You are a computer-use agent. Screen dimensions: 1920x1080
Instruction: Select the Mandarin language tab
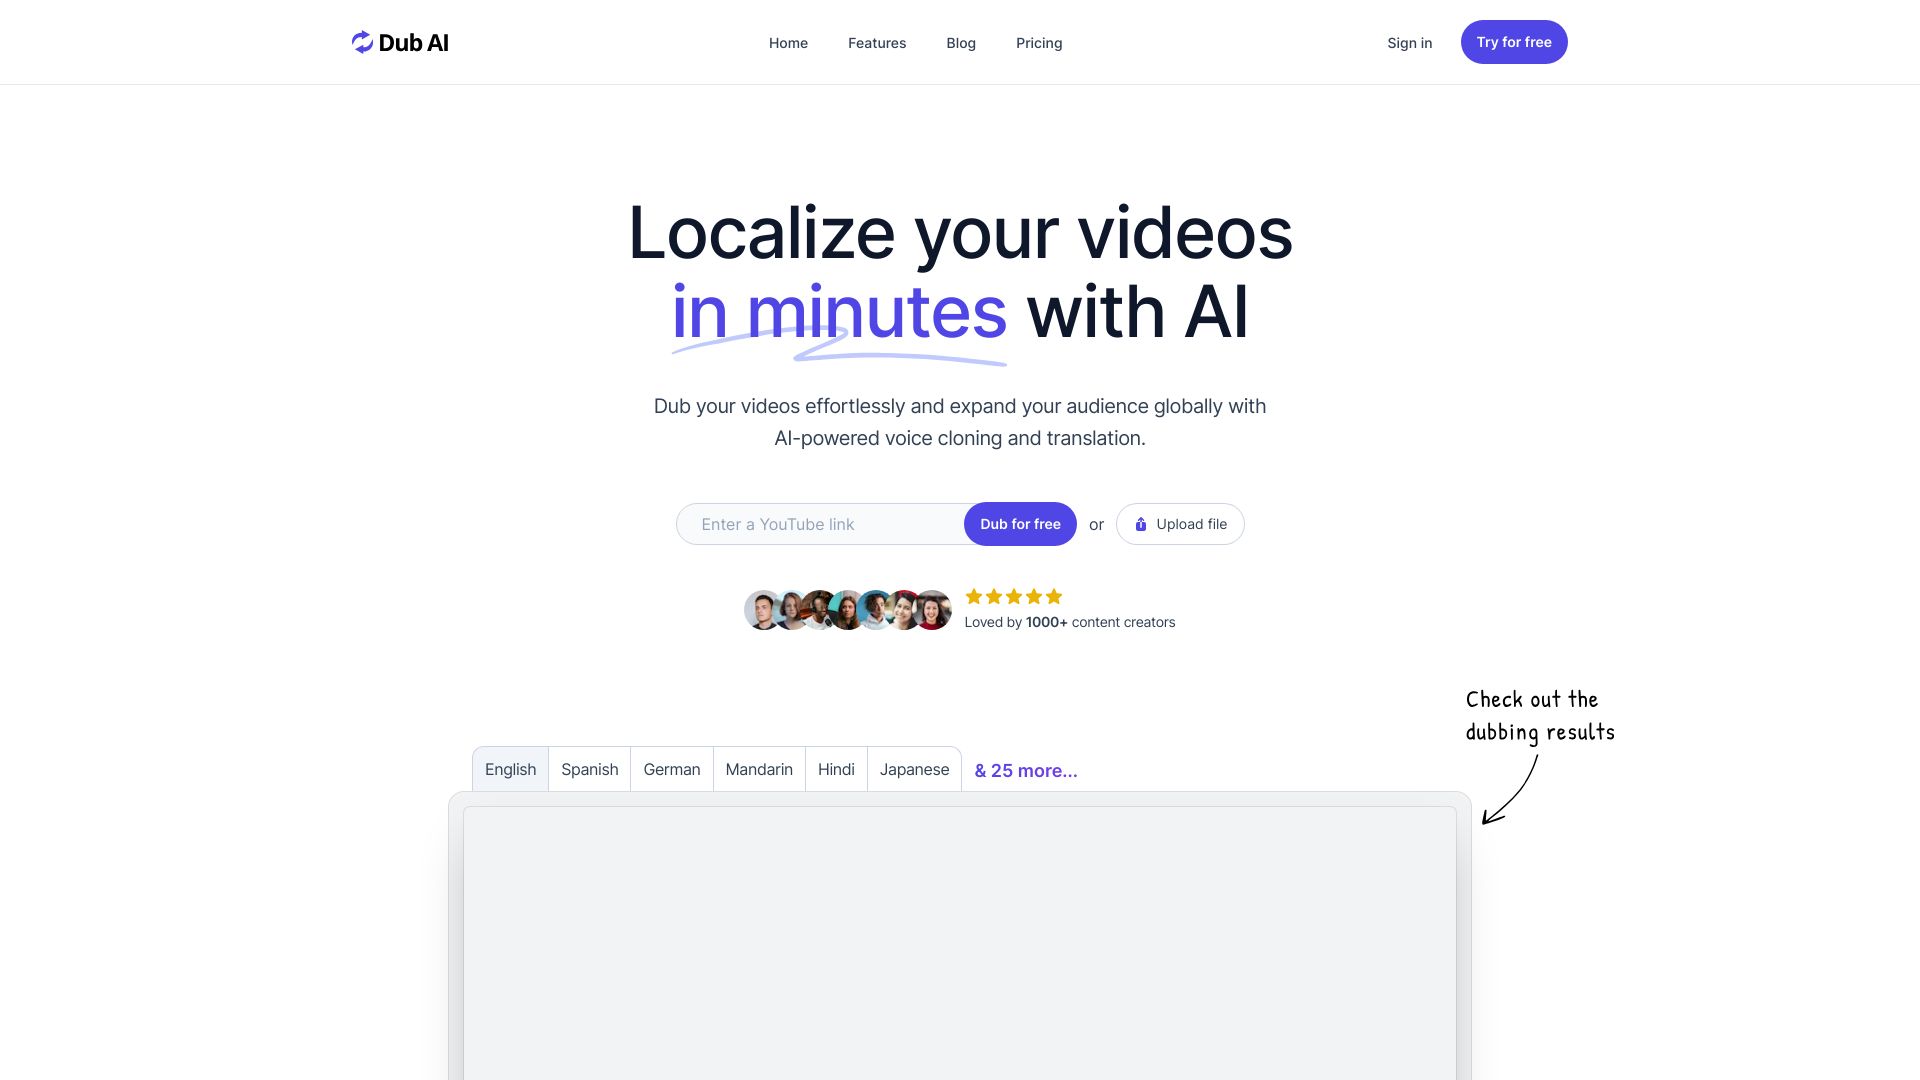pos(758,769)
